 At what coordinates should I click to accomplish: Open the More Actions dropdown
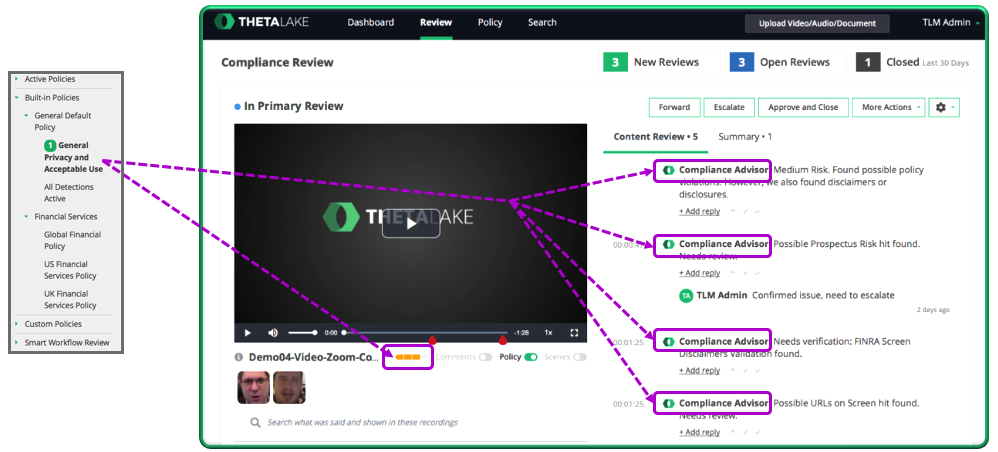point(889,108)
